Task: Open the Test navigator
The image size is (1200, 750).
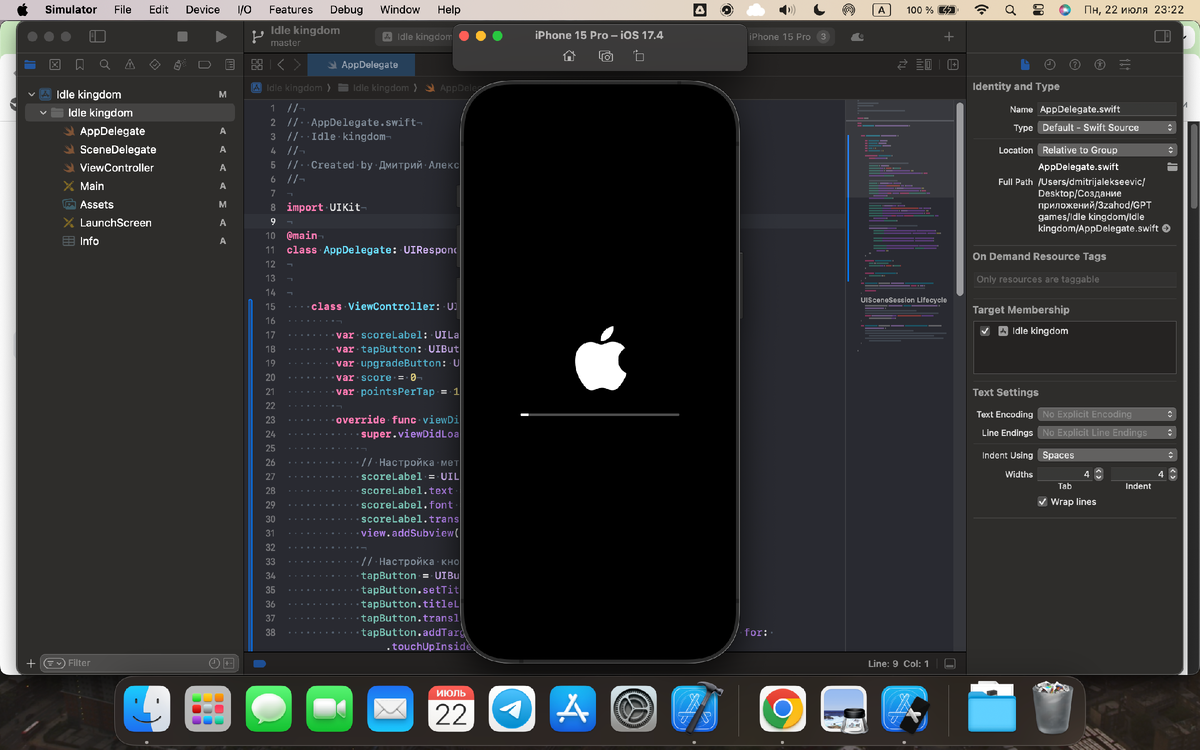Action: click(x=155, y=65)
